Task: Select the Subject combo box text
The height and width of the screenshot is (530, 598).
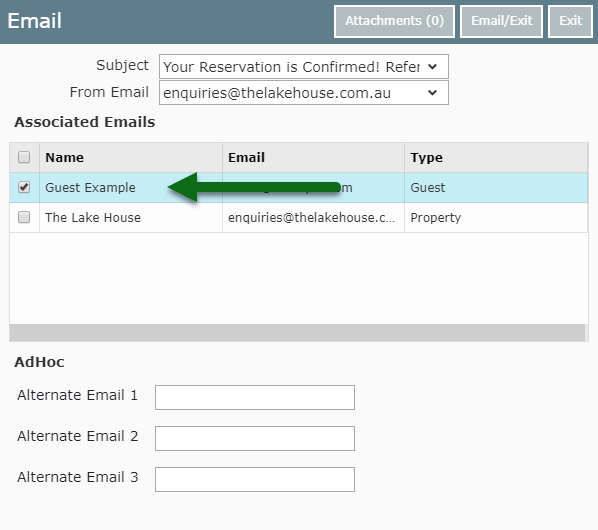Action: pyautogui.click(x=292, y=67)
